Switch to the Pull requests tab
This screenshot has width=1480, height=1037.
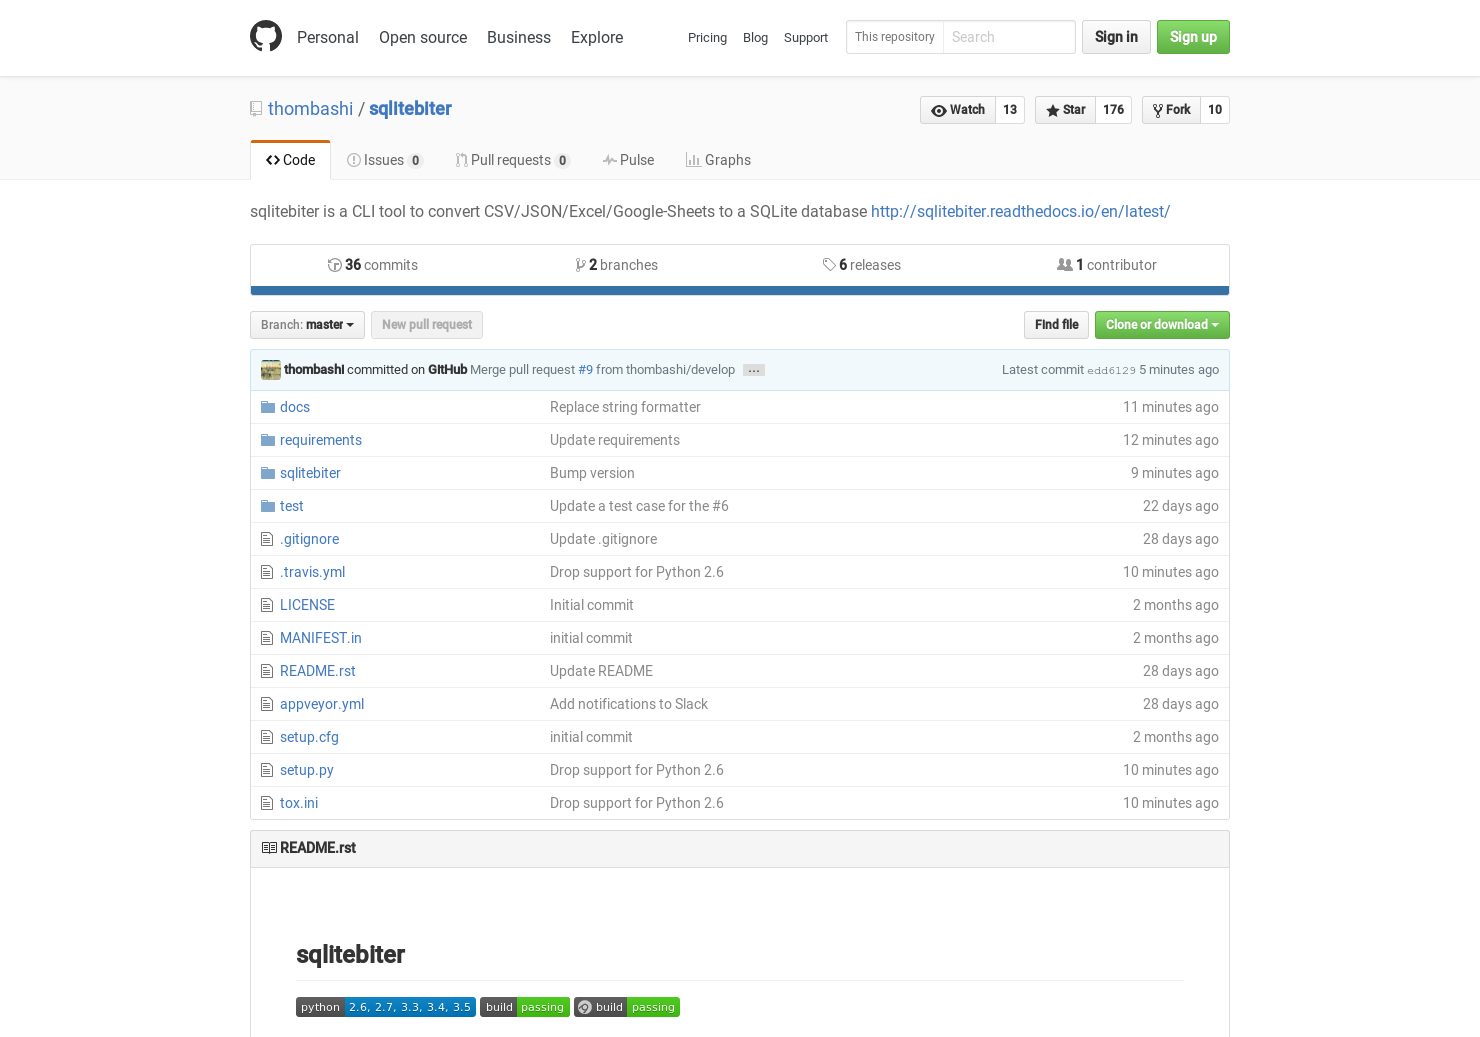pyautogui.click(x=513, y=160)
